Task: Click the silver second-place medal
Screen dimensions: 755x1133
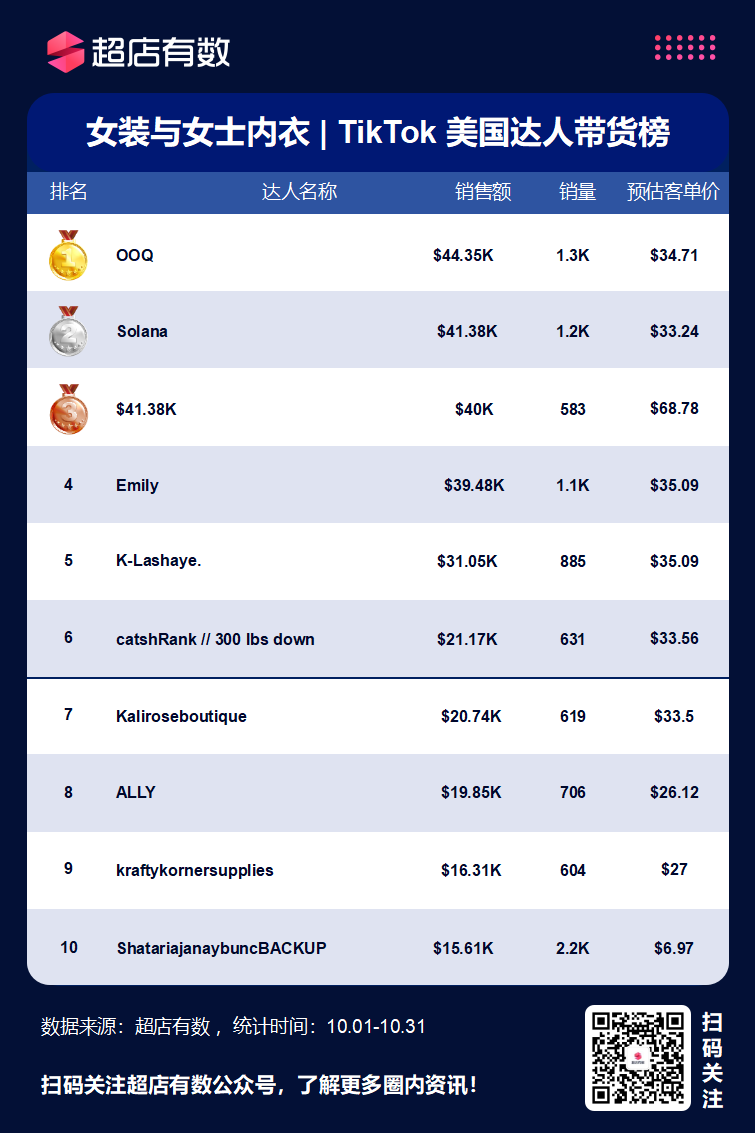Action: 68,332
